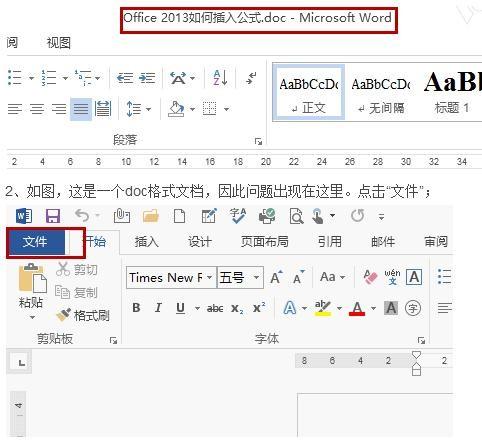The width and height of the screenshot is (482, 441).
Task: Click the 格式刷 format painter button
Action: (83, 315)
